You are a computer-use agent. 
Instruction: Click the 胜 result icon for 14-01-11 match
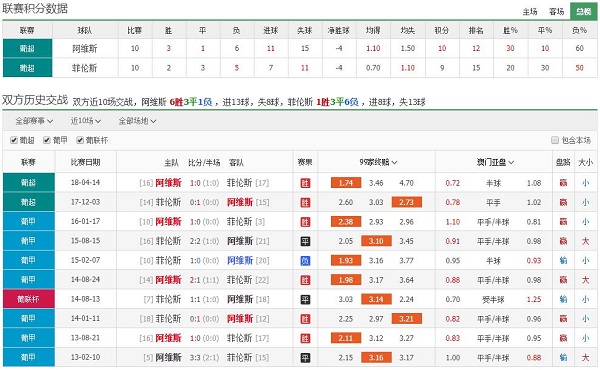tap(305, 319)
